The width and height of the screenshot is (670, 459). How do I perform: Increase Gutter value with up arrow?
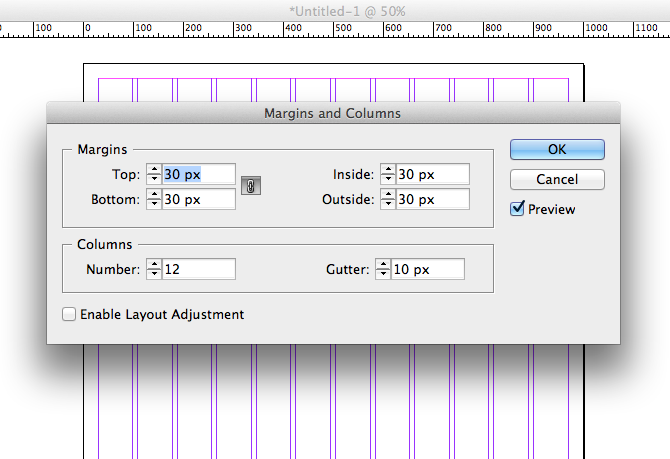[383, 263]
